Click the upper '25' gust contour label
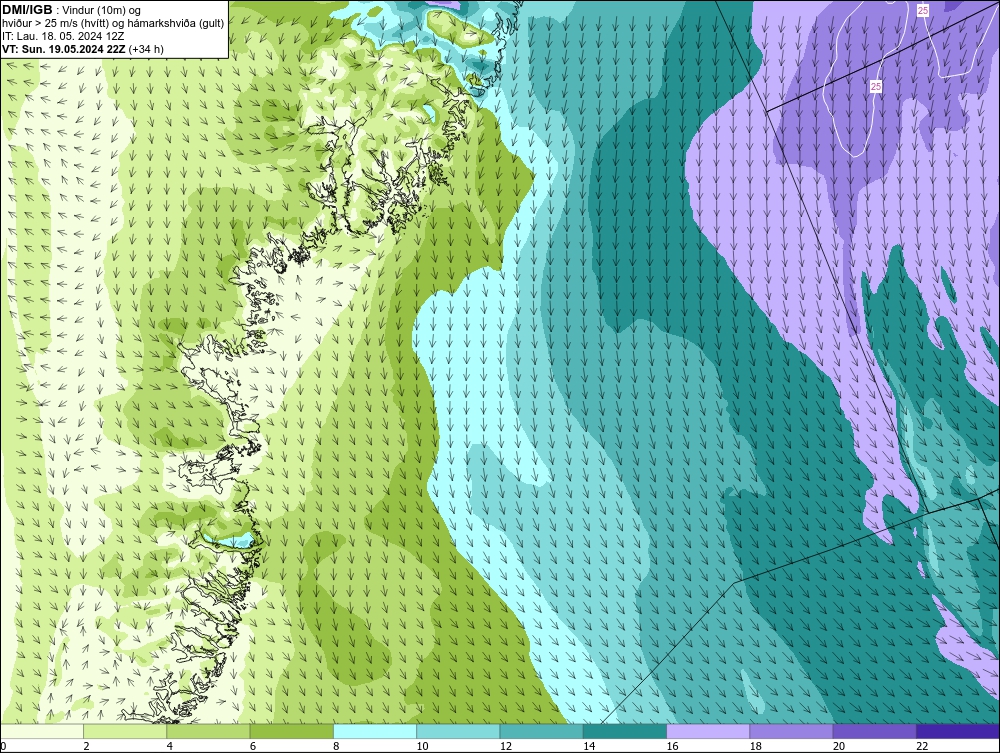 point(923,10)
